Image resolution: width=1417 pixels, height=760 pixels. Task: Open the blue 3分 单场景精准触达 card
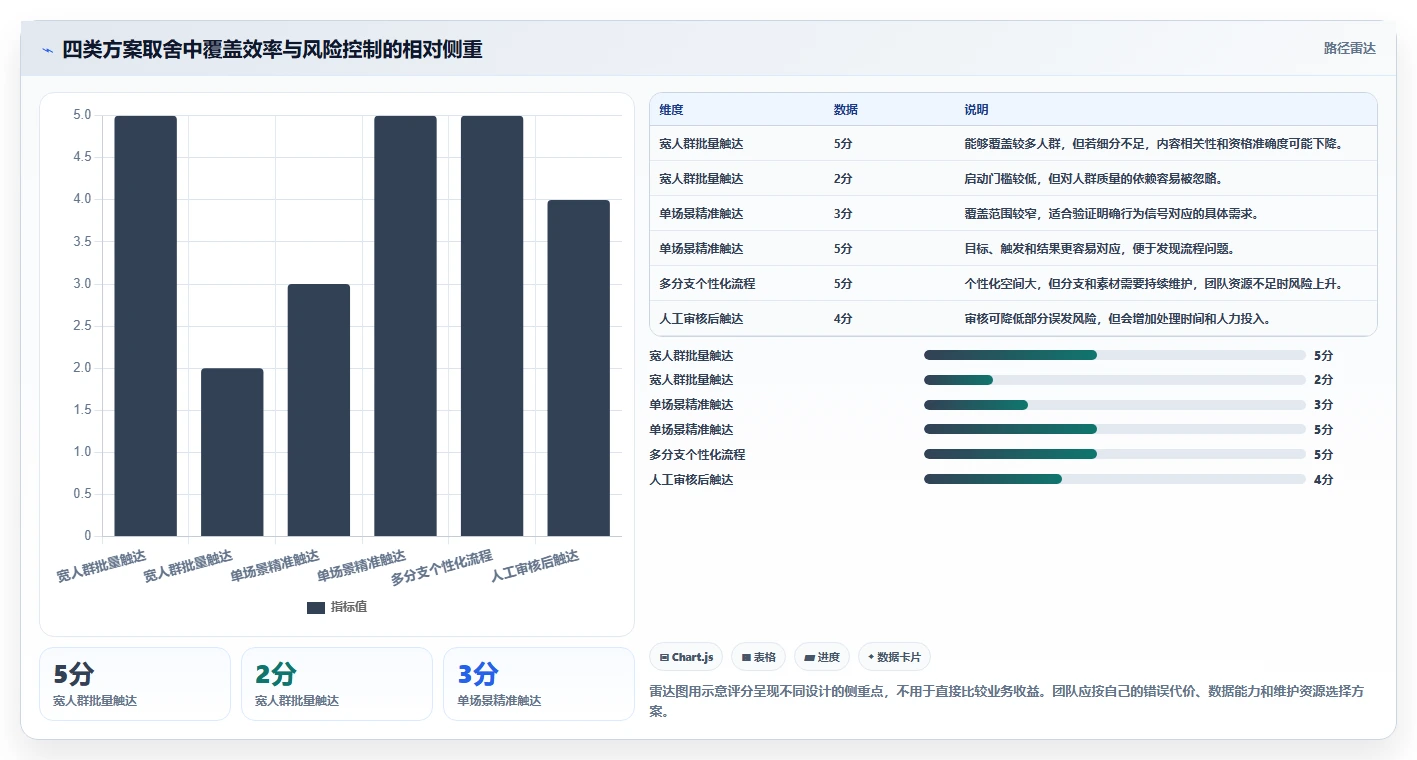[539, 684]
